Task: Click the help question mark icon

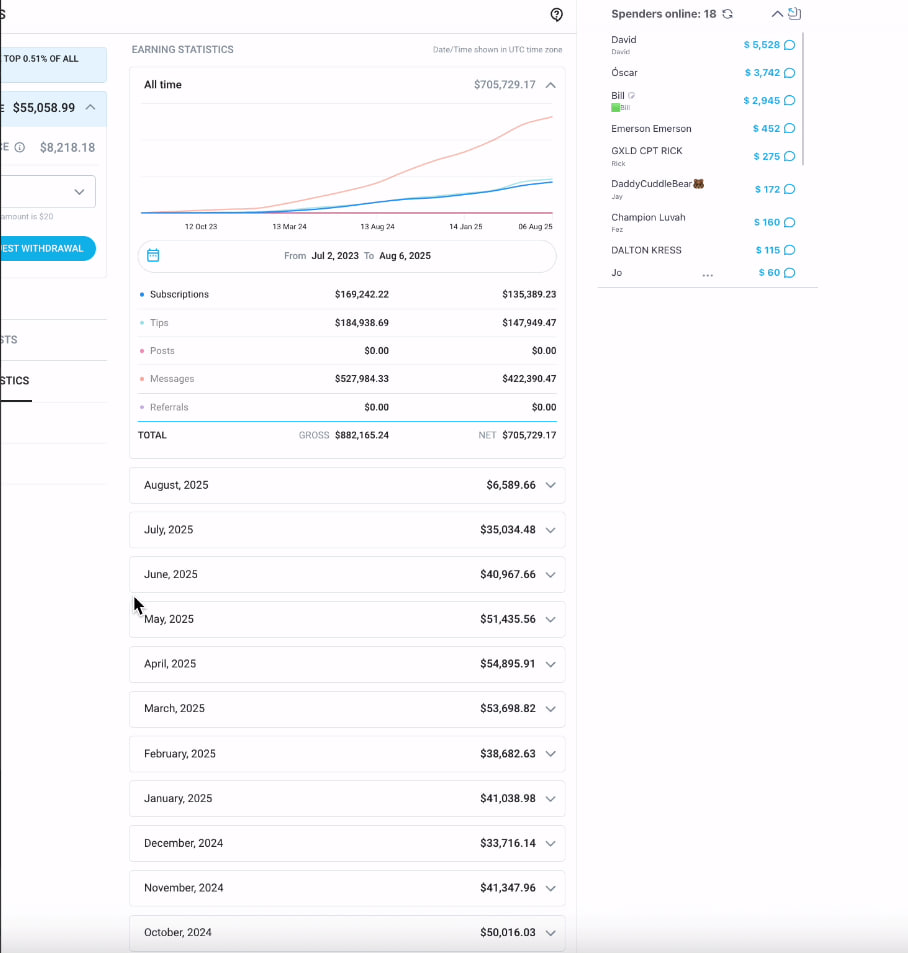Action: tap(557, 14)
